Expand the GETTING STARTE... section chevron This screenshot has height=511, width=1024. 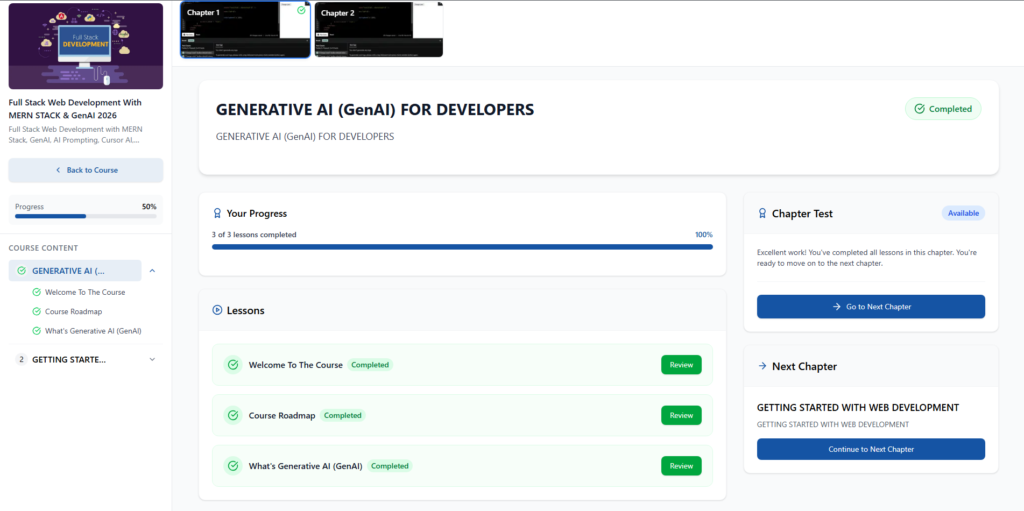(152, 359)
